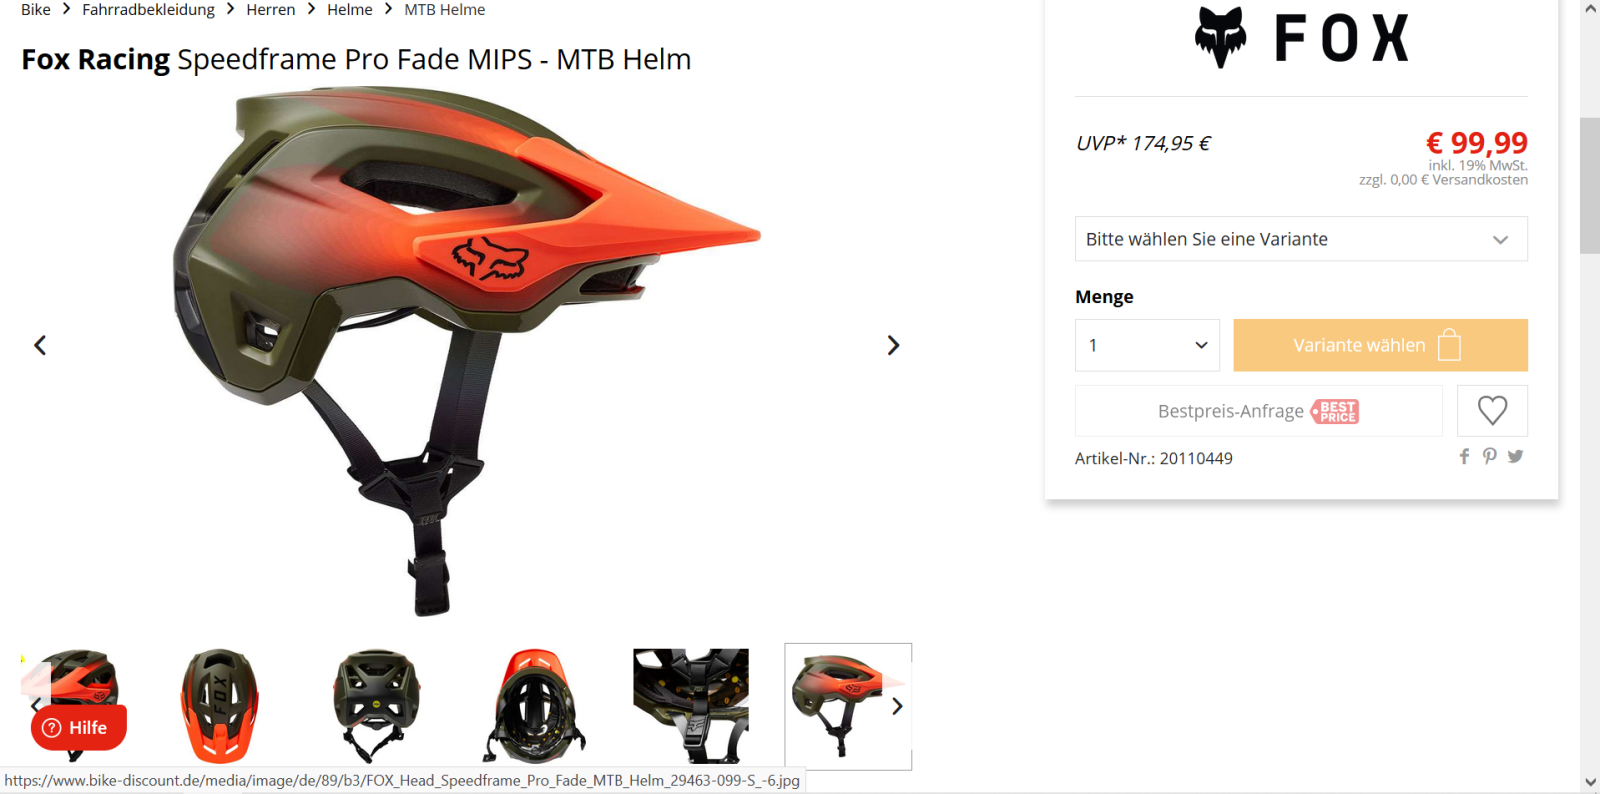The image size is (1600, 794).
Task: Expand the Menge quantity dropdown
Action: [1147, 345]
